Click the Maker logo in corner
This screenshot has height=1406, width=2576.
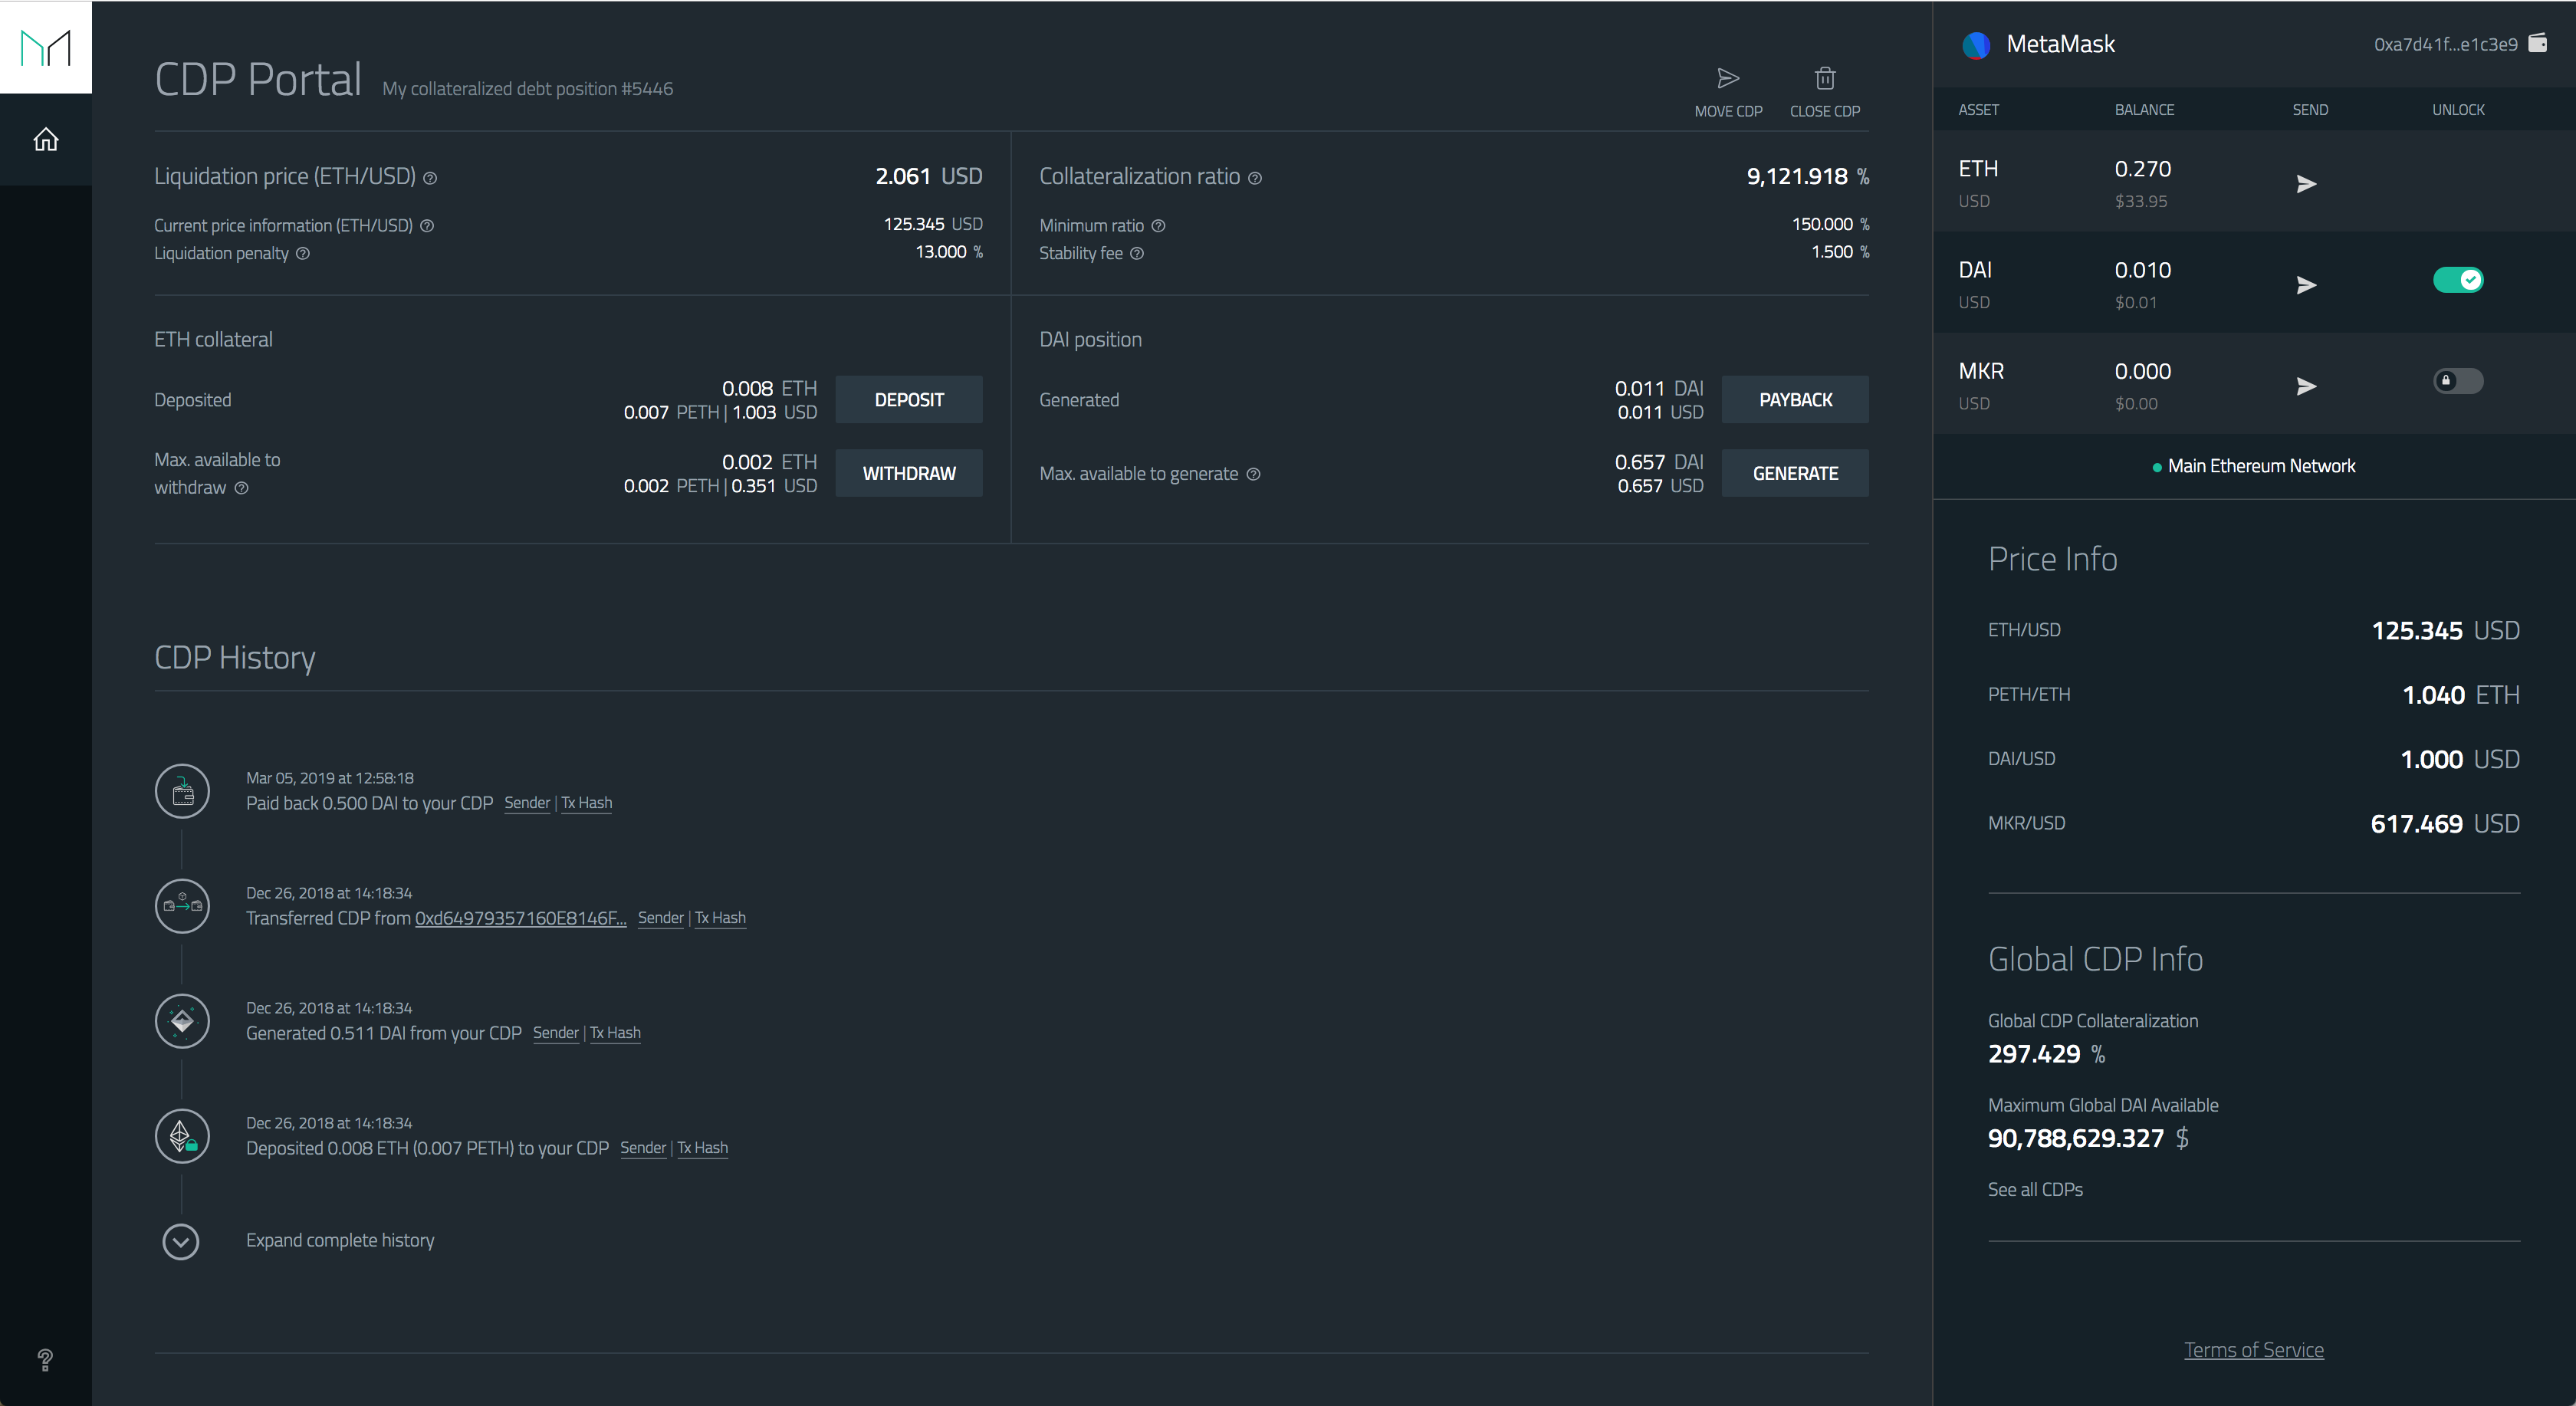[46, 47]
